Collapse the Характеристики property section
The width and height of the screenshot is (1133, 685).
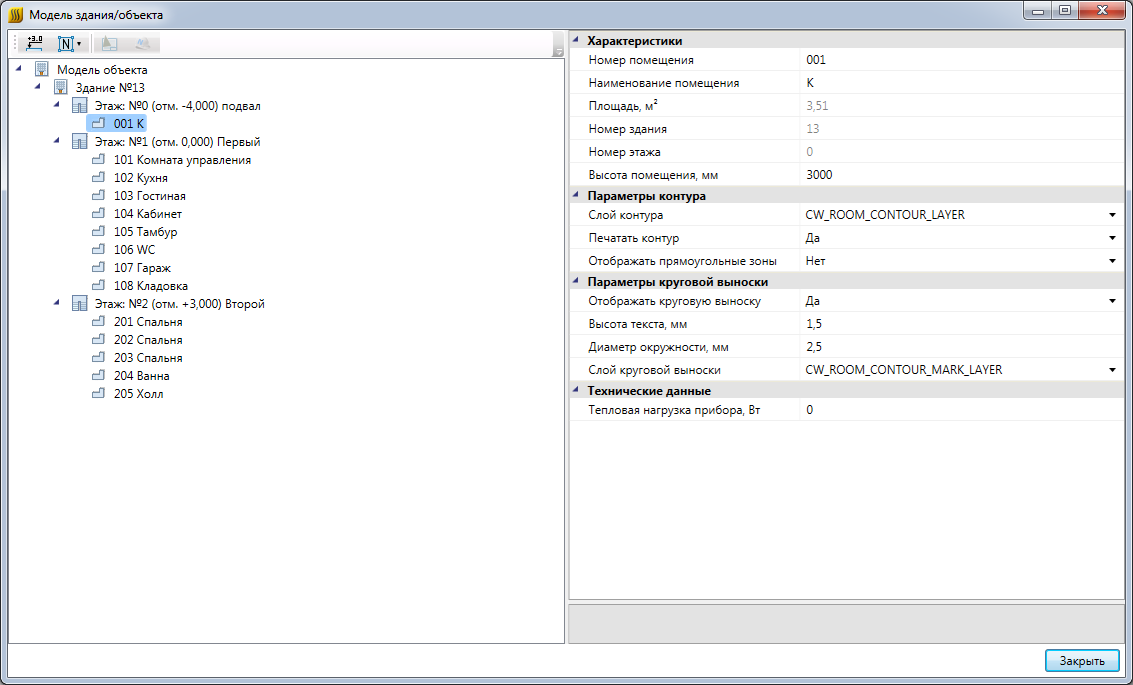[576, 40]
